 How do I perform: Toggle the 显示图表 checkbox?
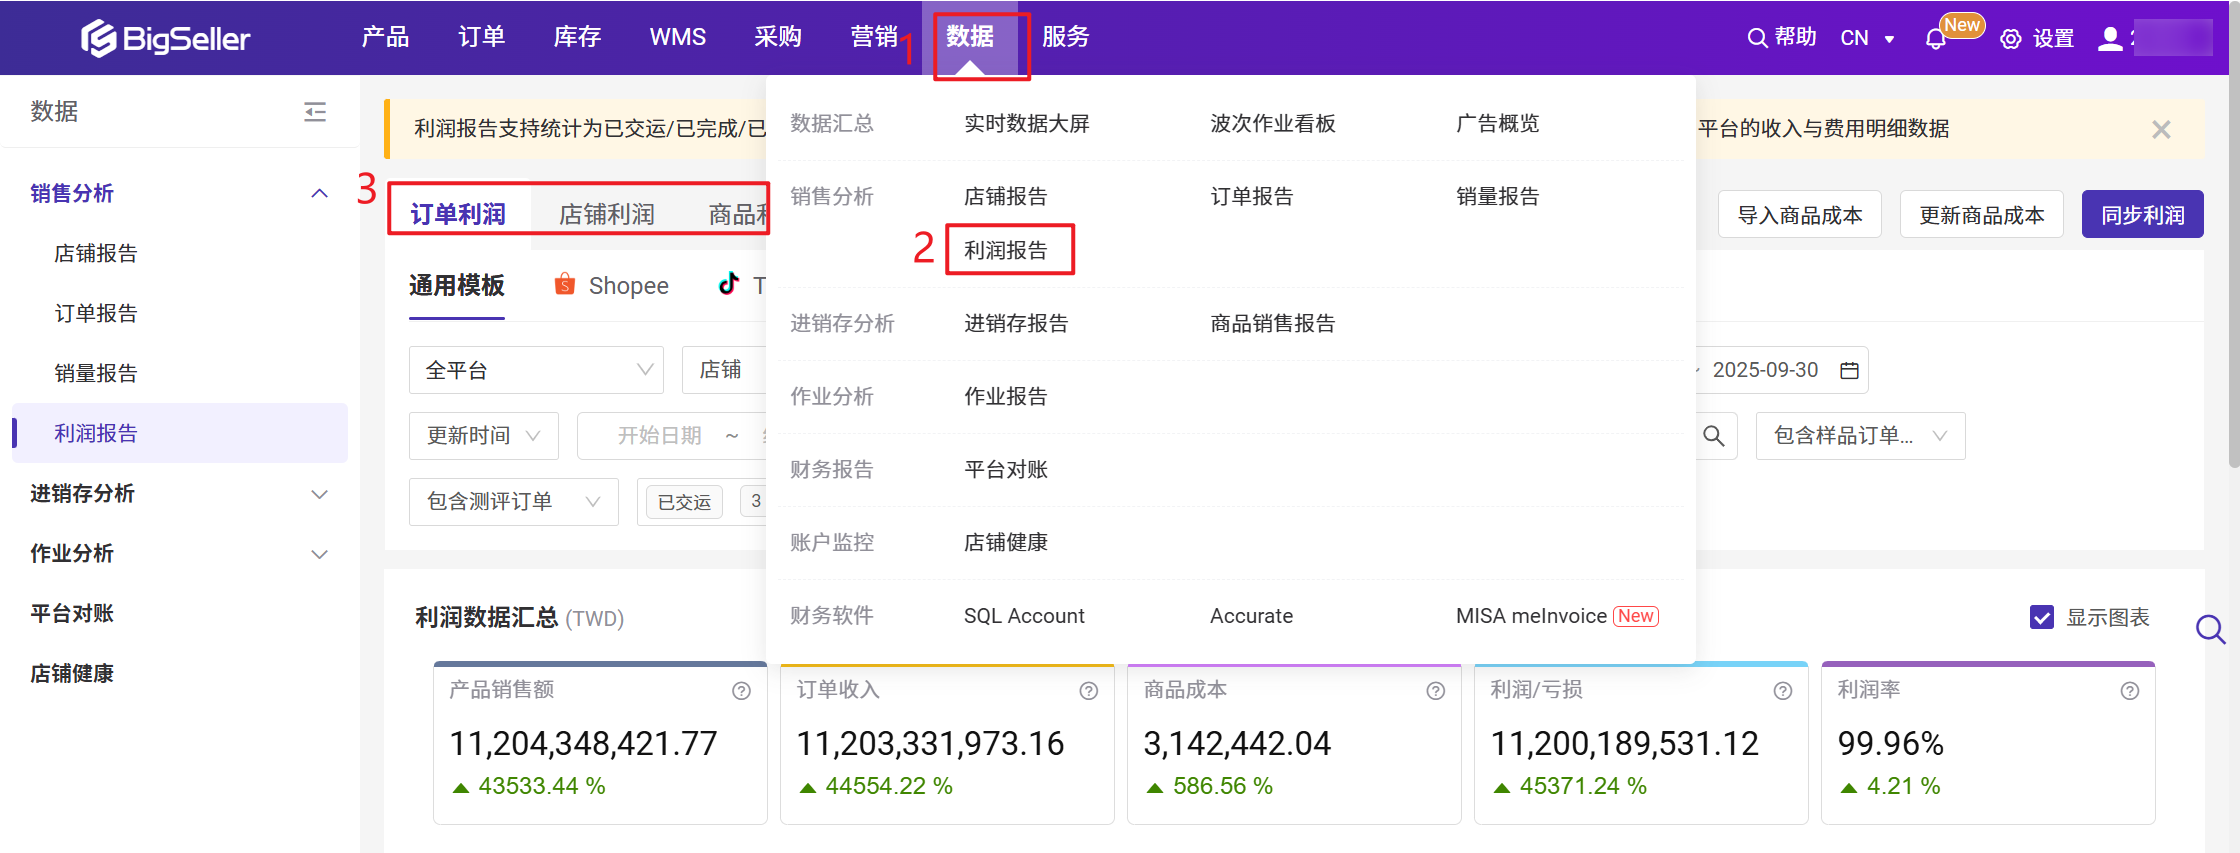[x=2041, y=617]
